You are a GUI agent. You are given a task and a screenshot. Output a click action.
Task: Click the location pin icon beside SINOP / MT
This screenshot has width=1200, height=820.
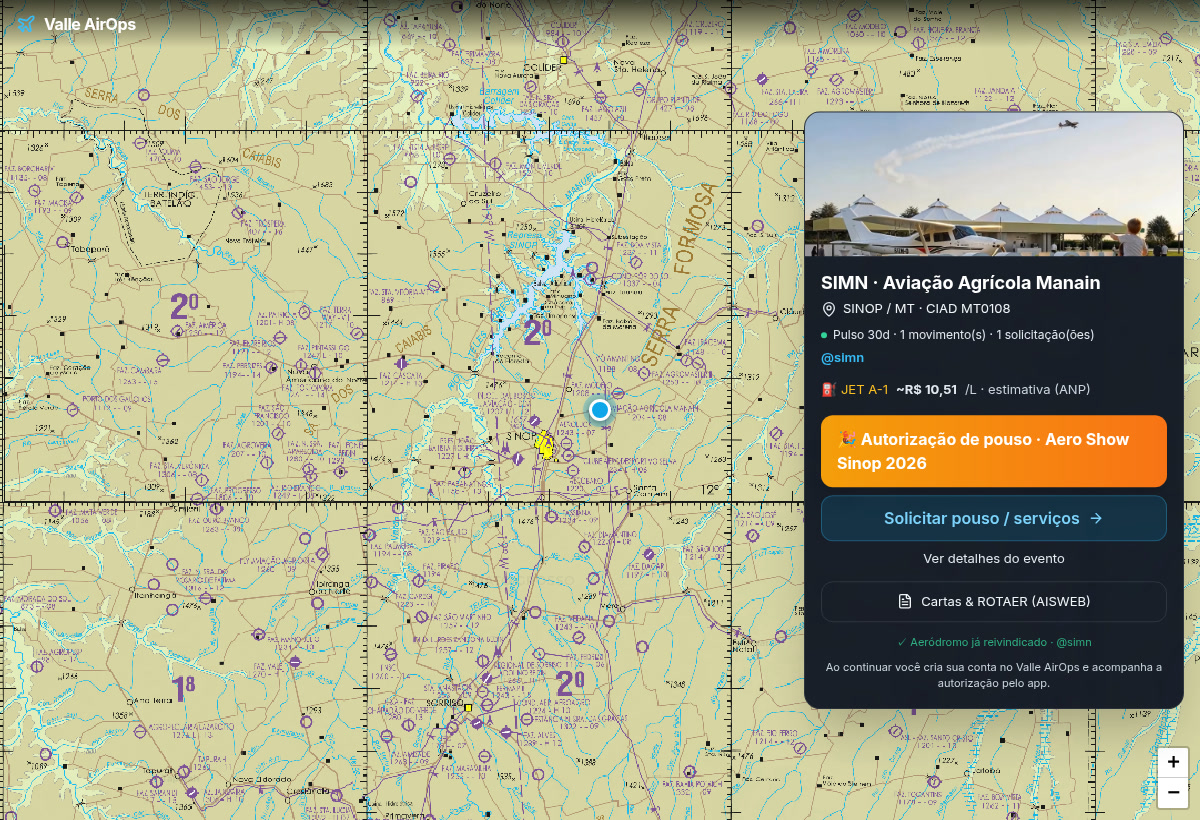click(828, 309)
